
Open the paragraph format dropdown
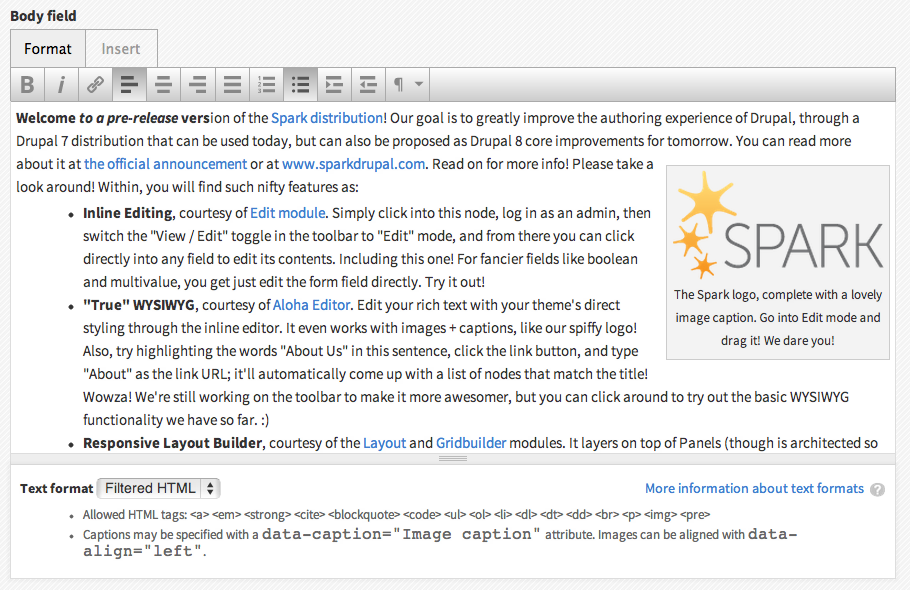407,85
